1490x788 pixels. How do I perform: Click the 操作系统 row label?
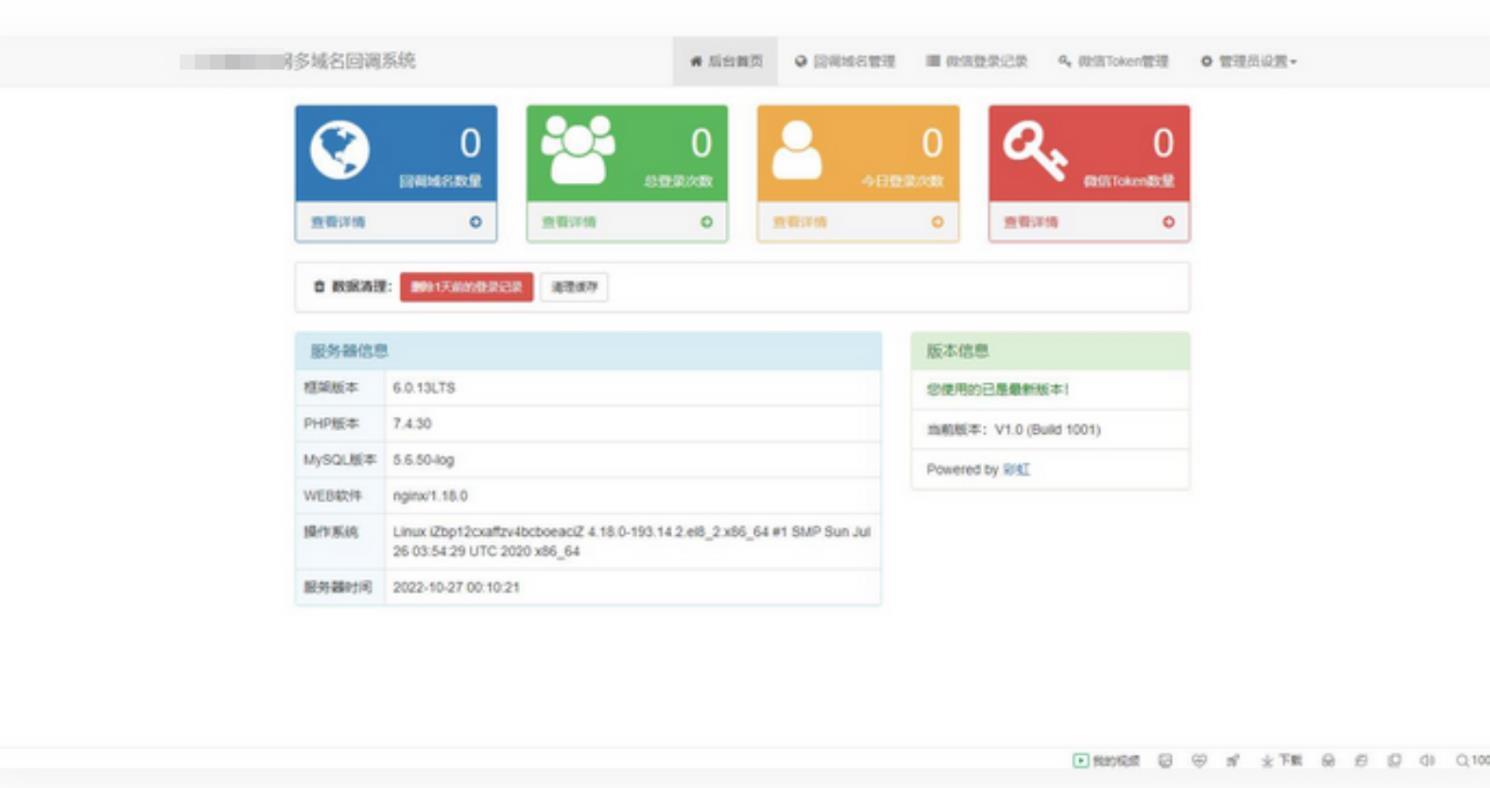[330, 532]
